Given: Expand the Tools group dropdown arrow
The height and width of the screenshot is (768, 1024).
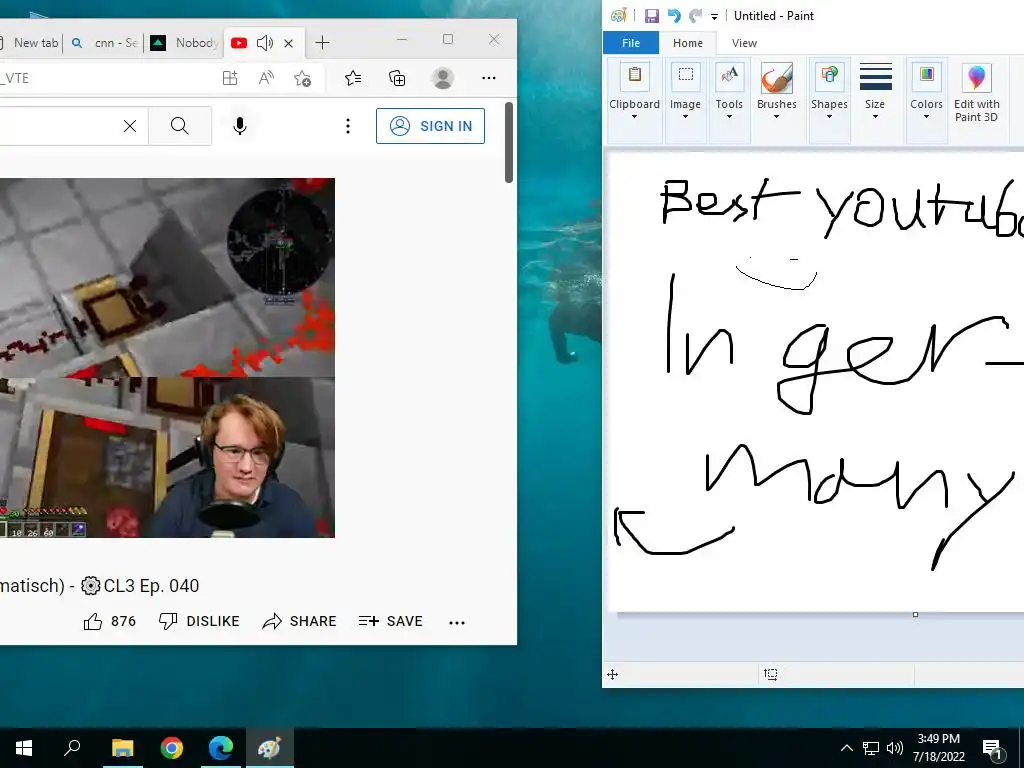Looking at the screenshot, I should point(729,118).
